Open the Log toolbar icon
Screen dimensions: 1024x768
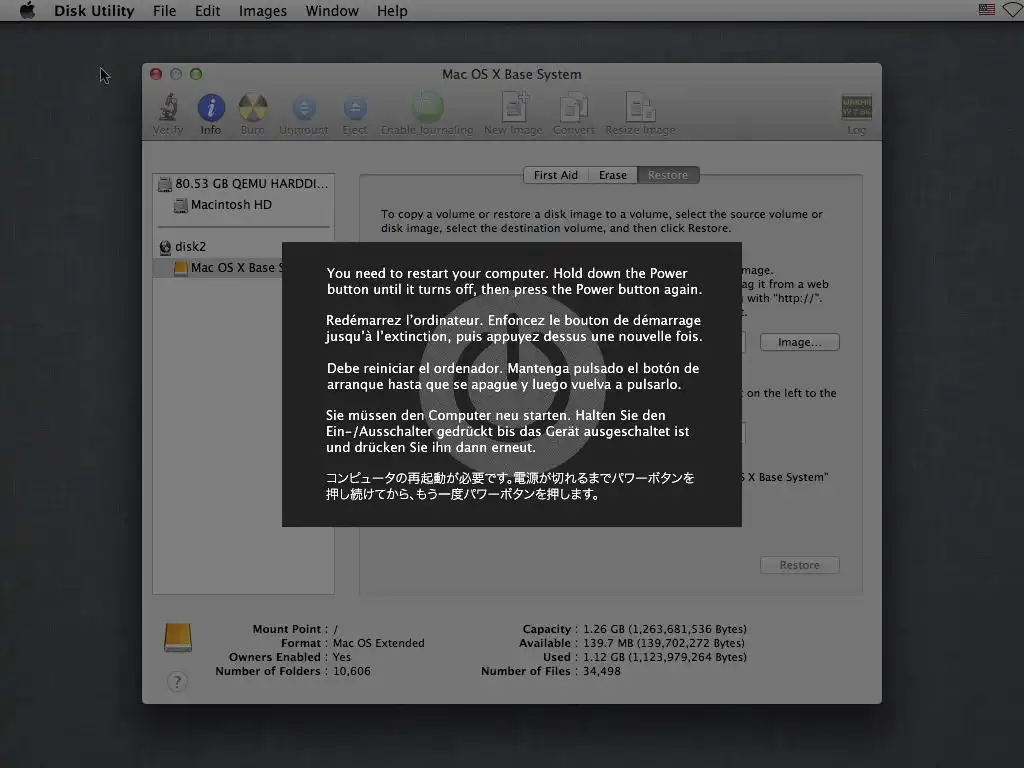856,107
